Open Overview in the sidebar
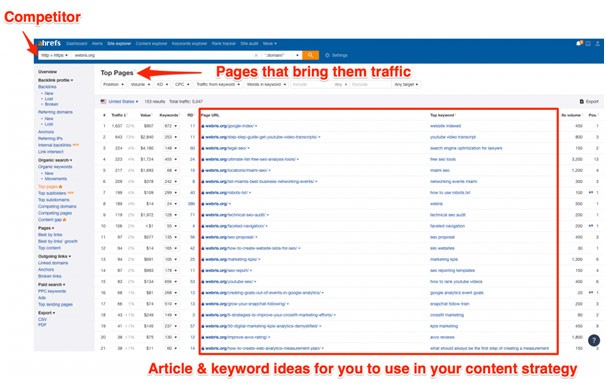This screenshot has height=383, width=606. [47, 71]
